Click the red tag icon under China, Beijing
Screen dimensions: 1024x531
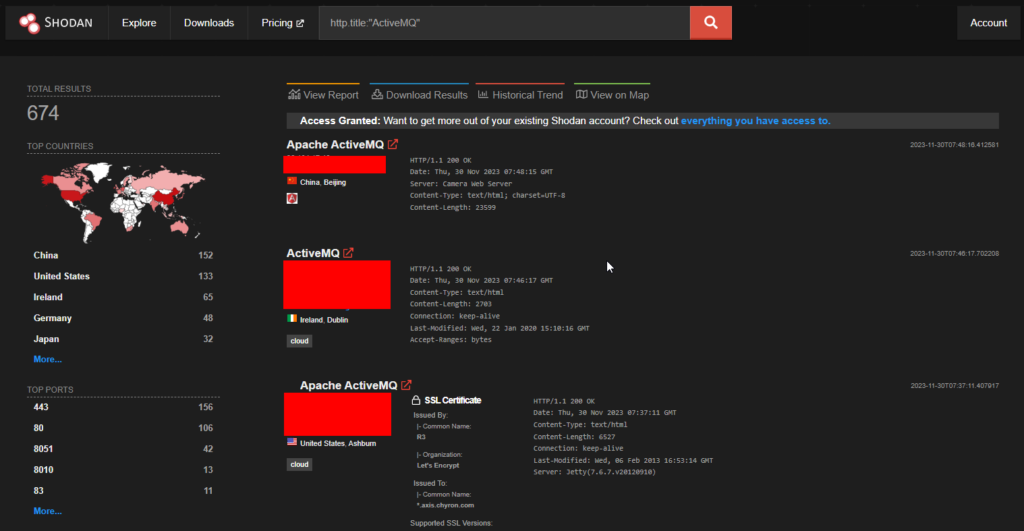pos(292,199)
